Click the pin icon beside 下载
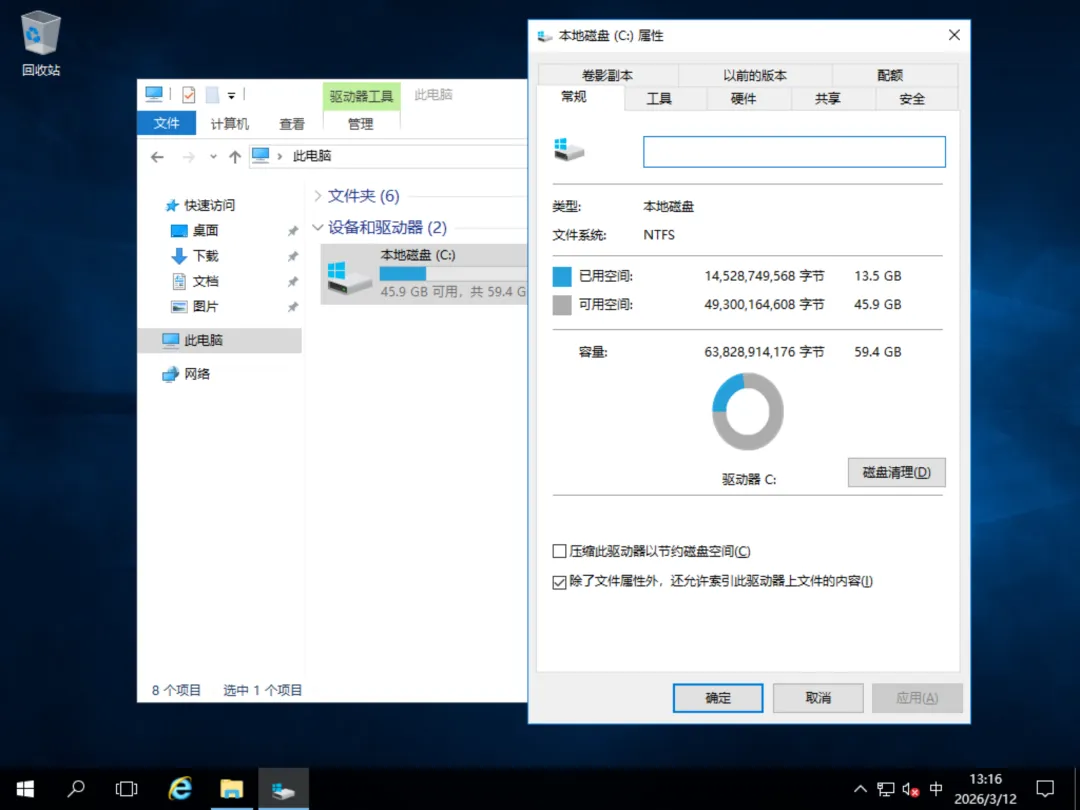1080x810 pixels. click(293, 257)
